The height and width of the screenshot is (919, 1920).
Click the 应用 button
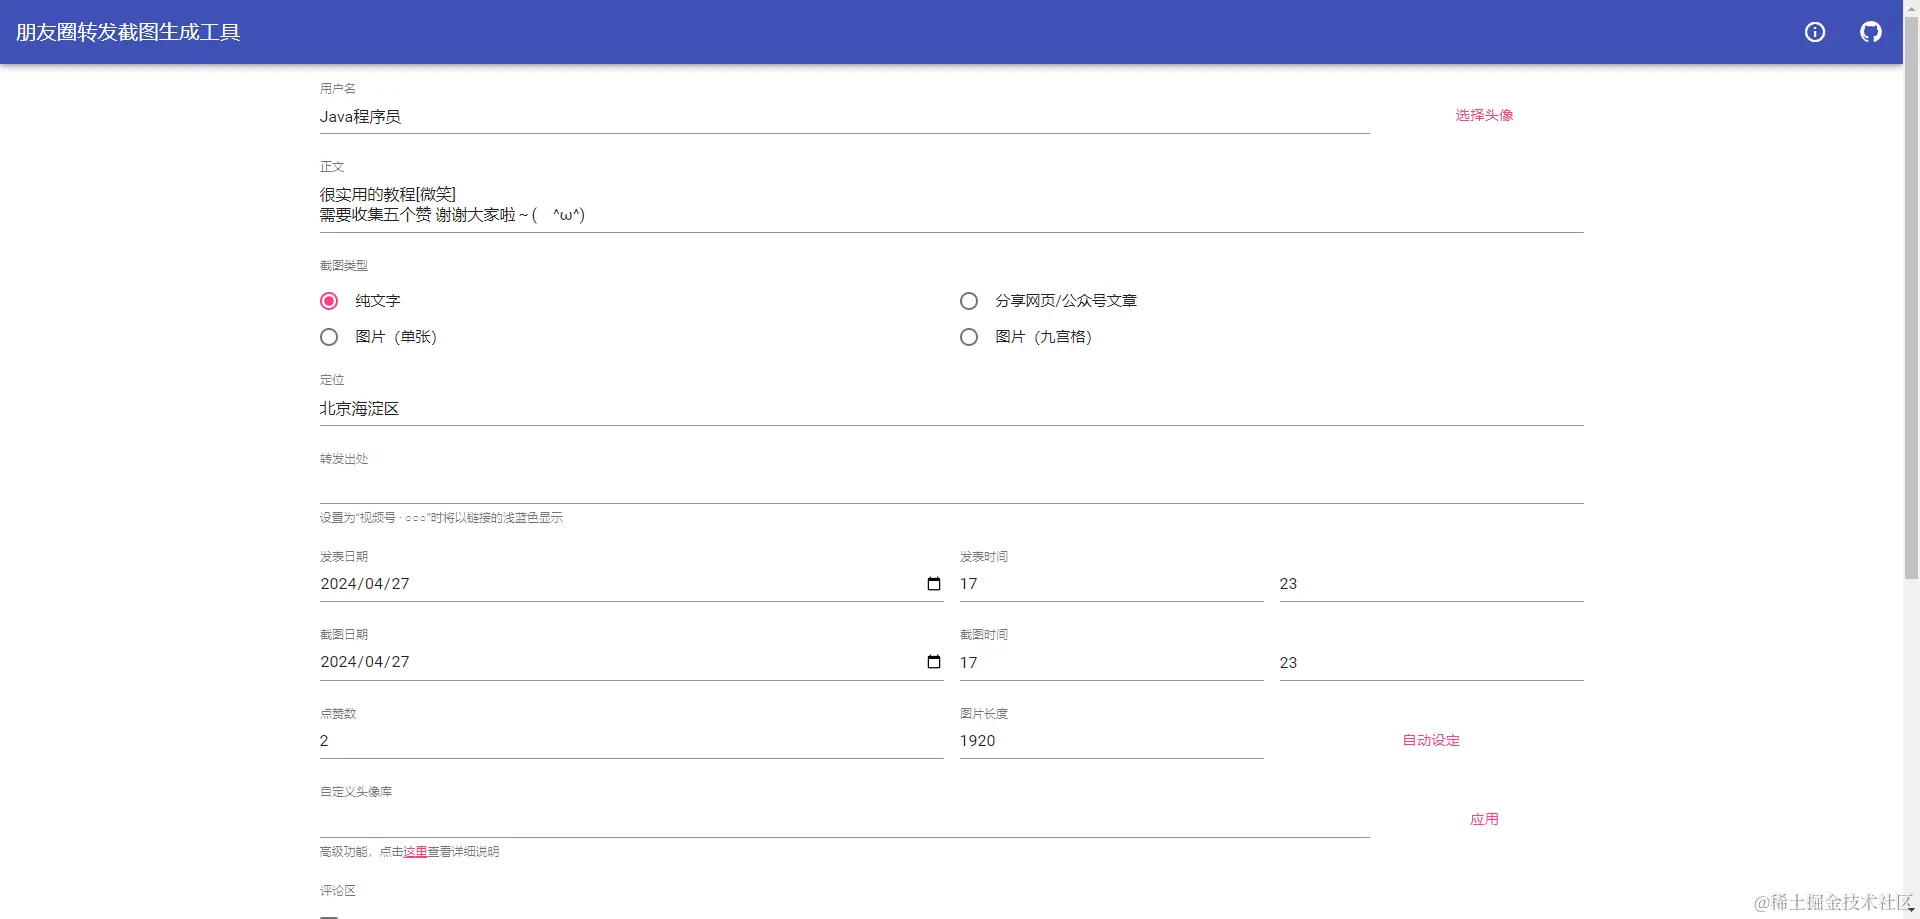point(1484,819)
